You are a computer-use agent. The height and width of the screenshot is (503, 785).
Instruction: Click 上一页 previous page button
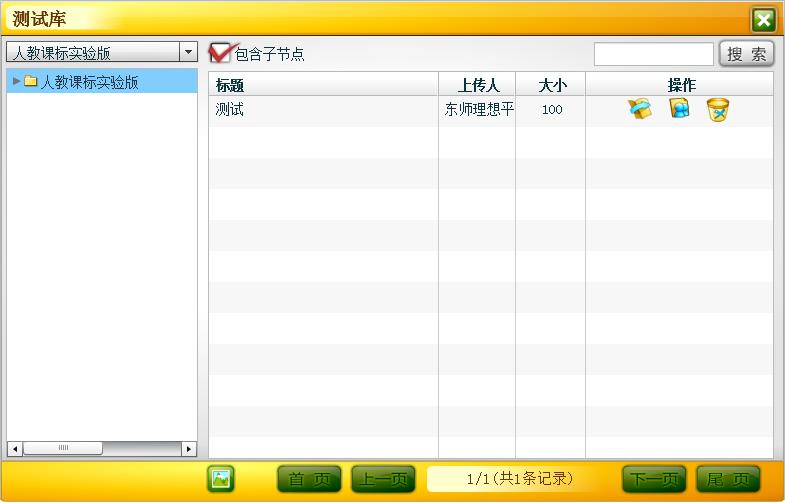coord(383,479)
